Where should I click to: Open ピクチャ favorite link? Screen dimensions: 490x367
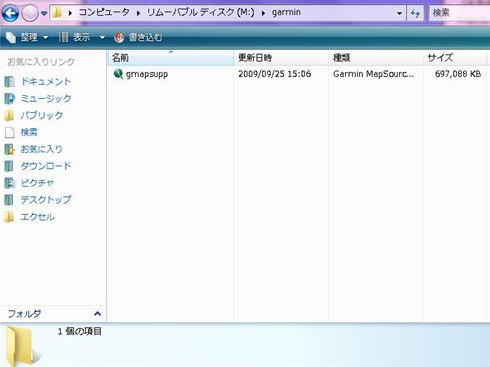coord(37,183)
